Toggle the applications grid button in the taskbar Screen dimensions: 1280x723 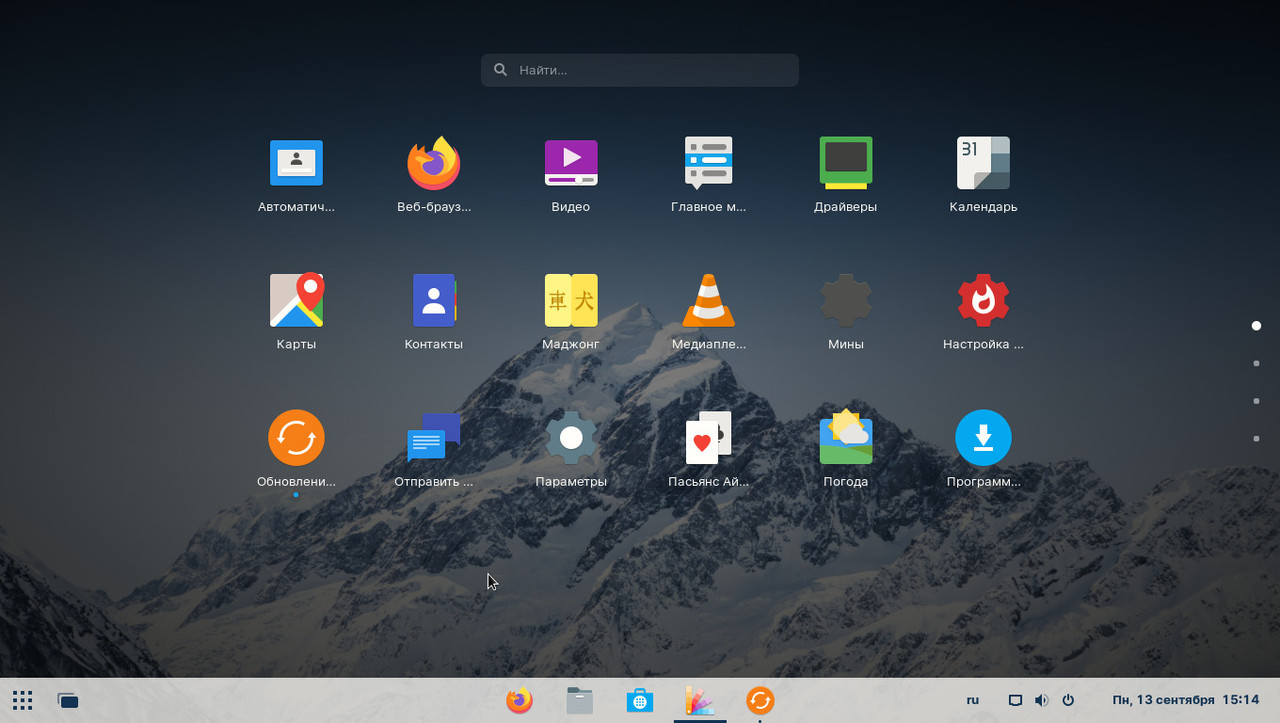click(x=23, y=700)
